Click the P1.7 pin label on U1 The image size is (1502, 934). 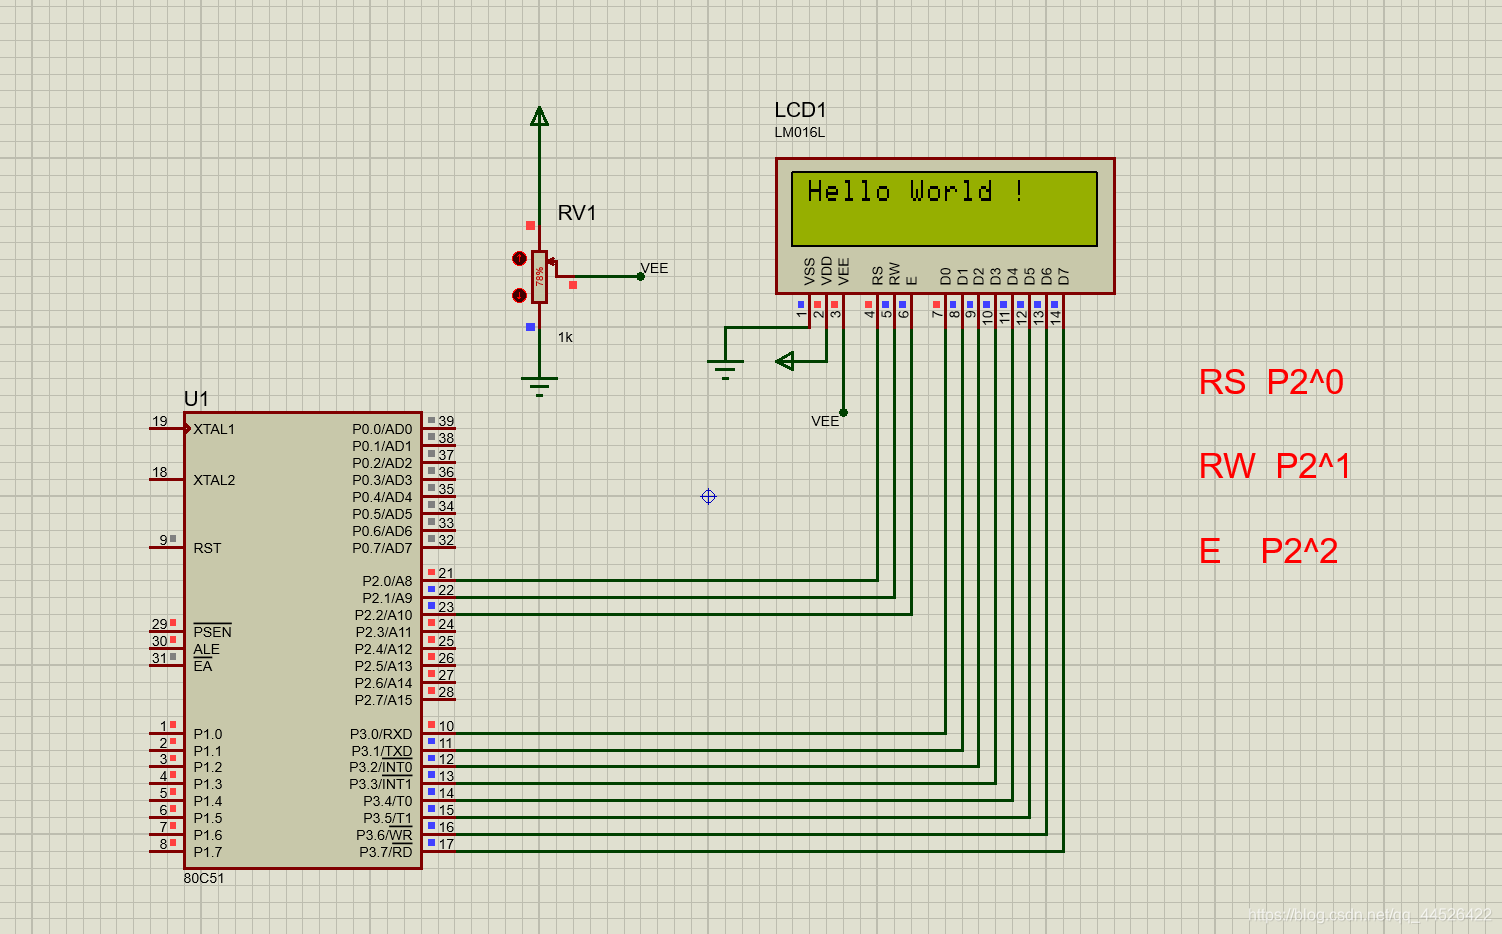pos(208,852)
